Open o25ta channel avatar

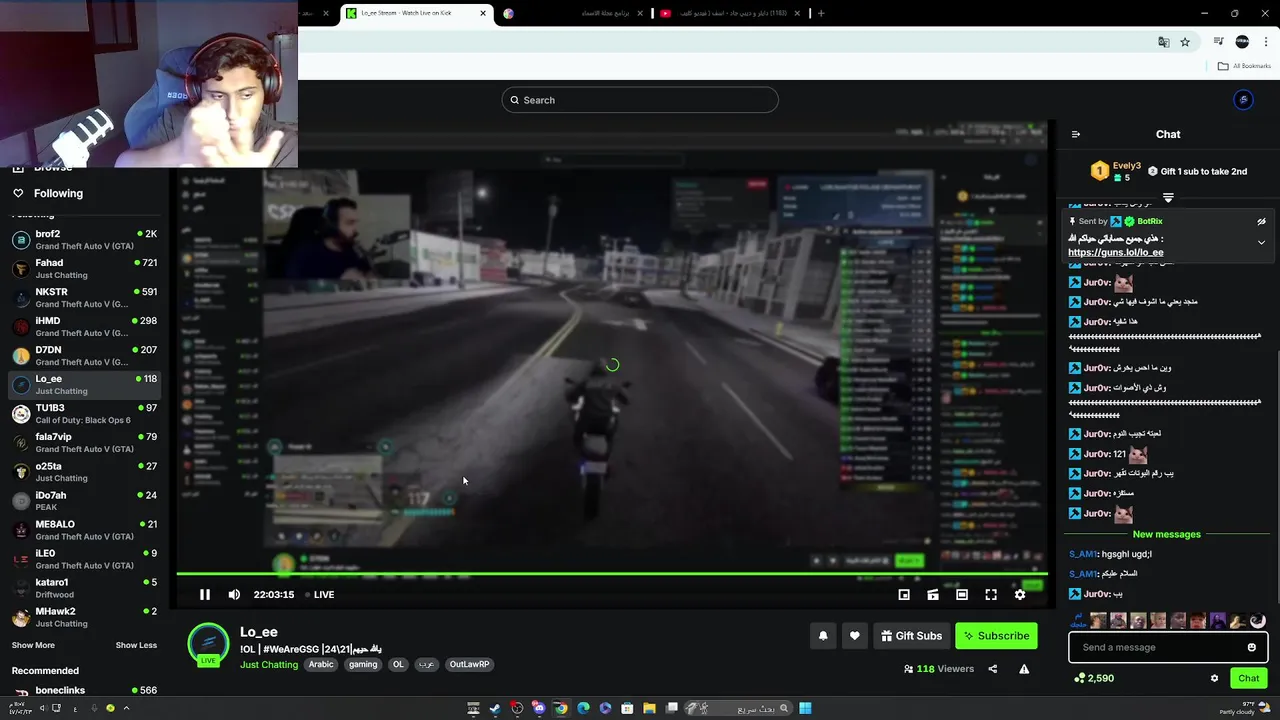tap(20, 472)
